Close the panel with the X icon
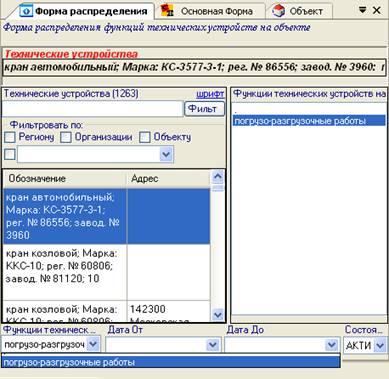This screenshot has height=379, width=389. click(x=377, y=10)
